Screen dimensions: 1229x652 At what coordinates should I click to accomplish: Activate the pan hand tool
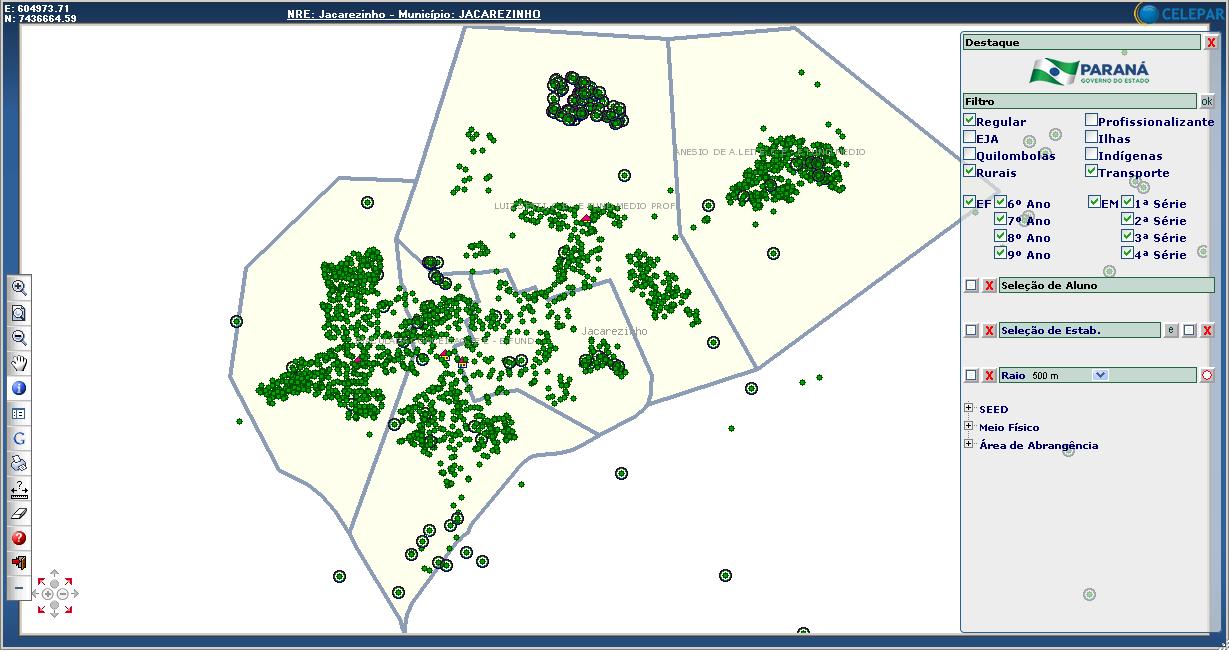[19, 363]
